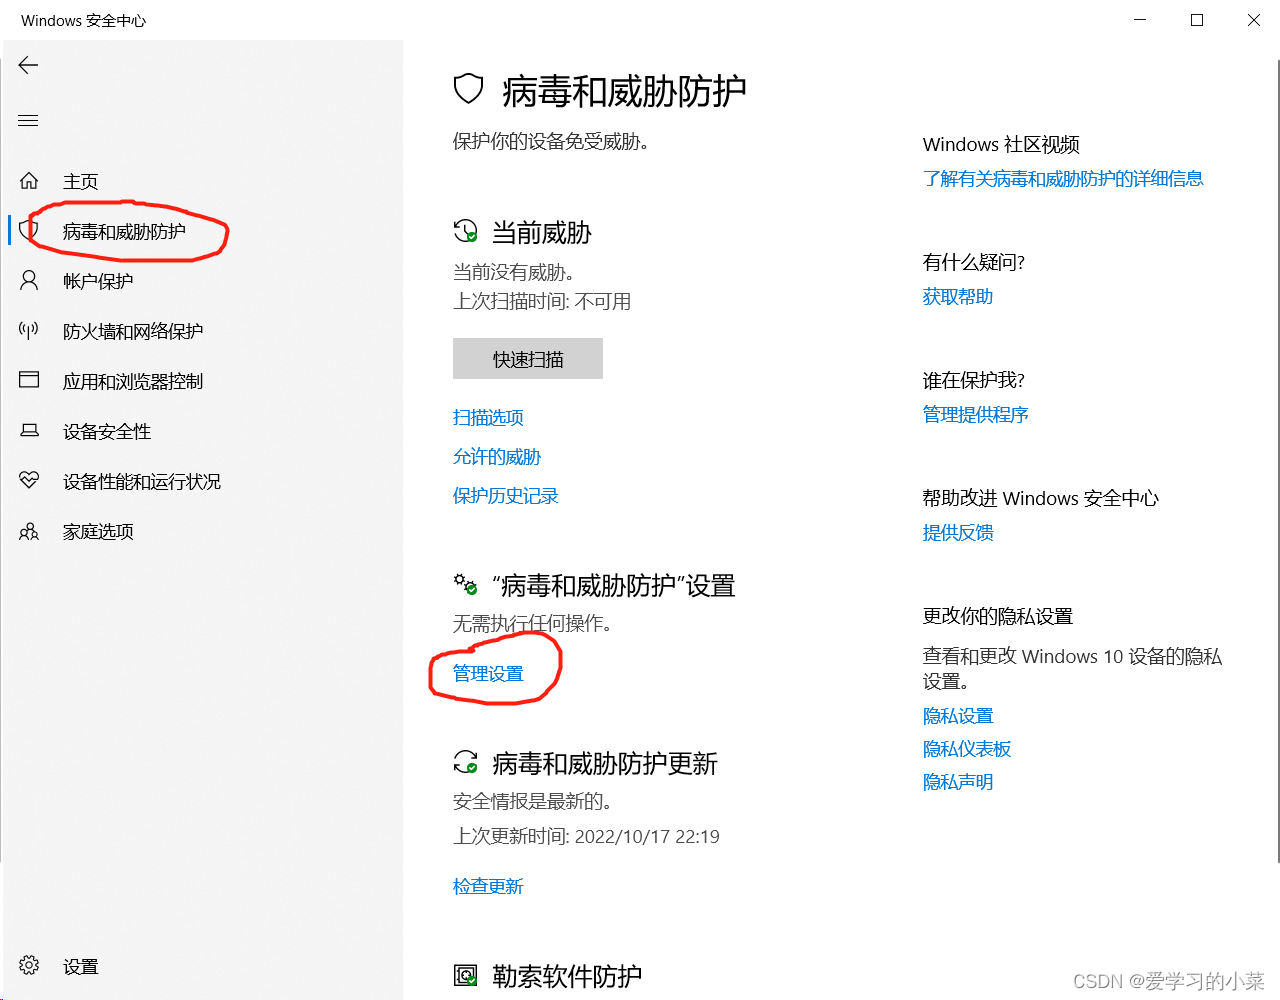Click the shield icon beside 病毒和威胁防护 in sidebar
The image size is (1280, 1000).
click(x=29, y=231)
